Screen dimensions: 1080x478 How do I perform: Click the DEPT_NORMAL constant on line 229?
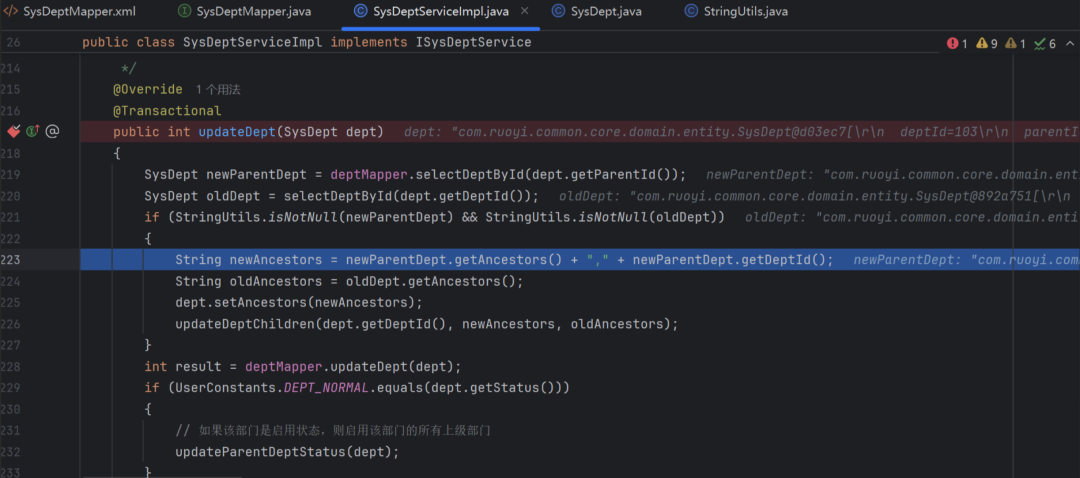(x=326, y=388)
